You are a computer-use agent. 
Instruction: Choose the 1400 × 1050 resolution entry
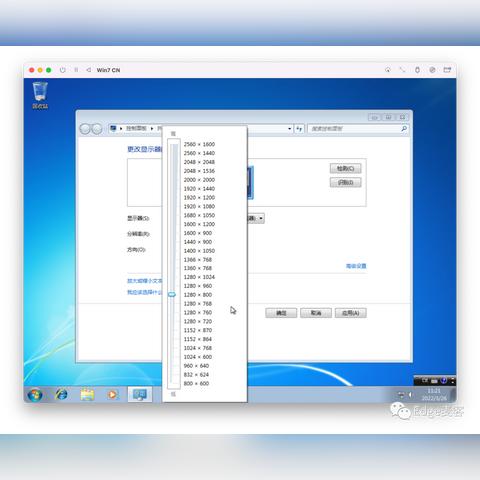pos(199,251)
